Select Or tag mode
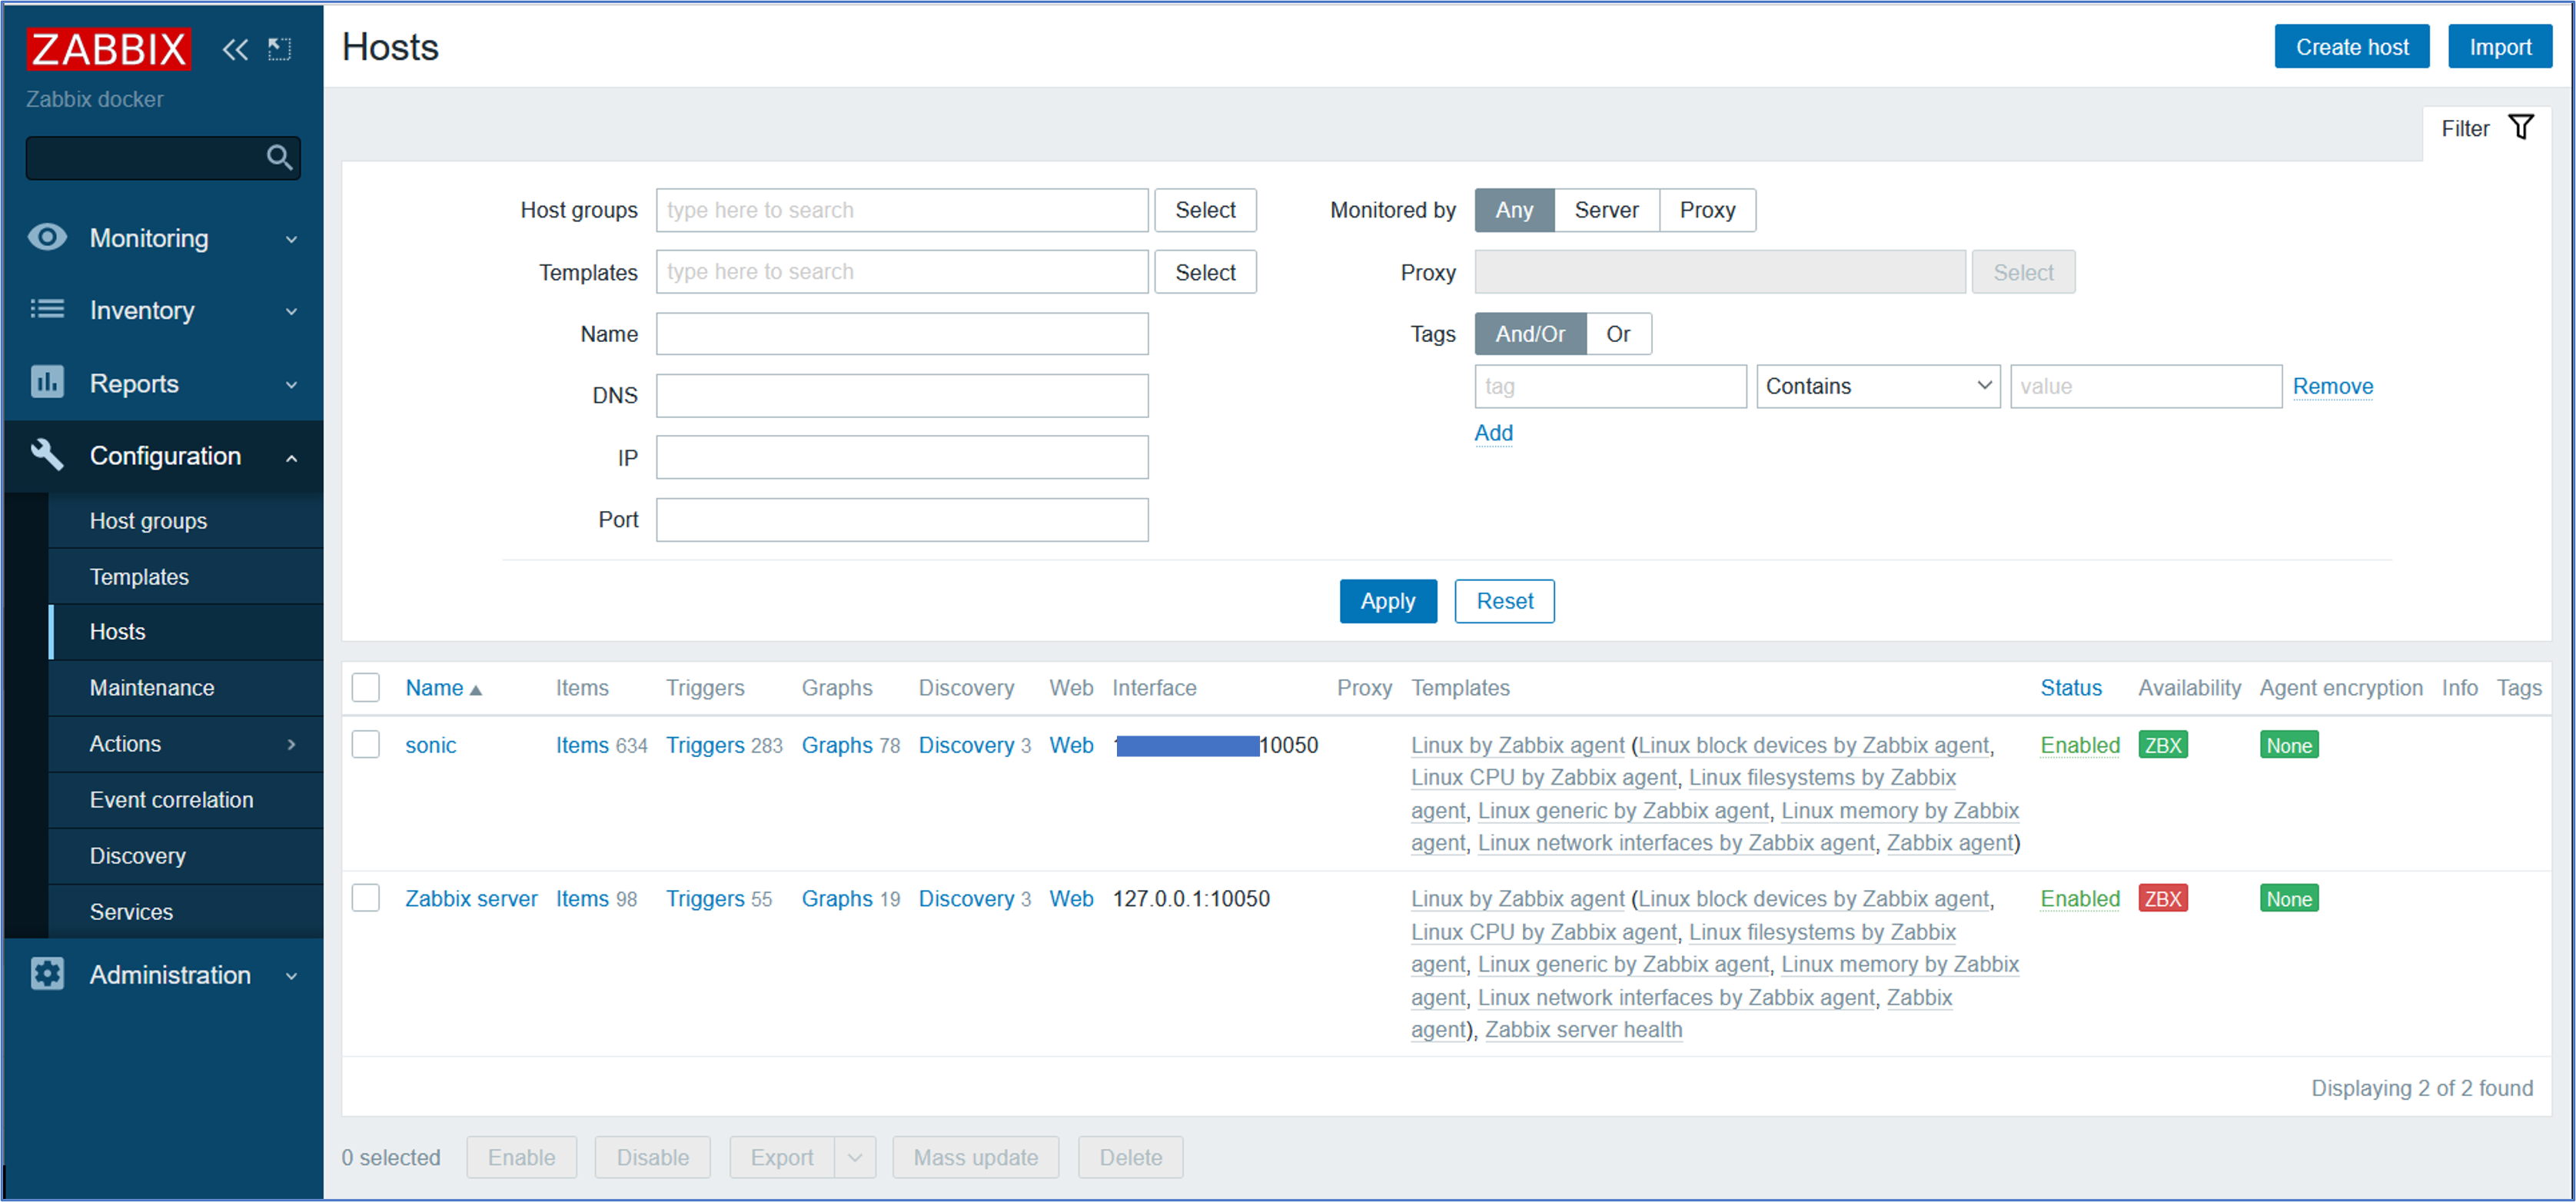 (1618, 334)
